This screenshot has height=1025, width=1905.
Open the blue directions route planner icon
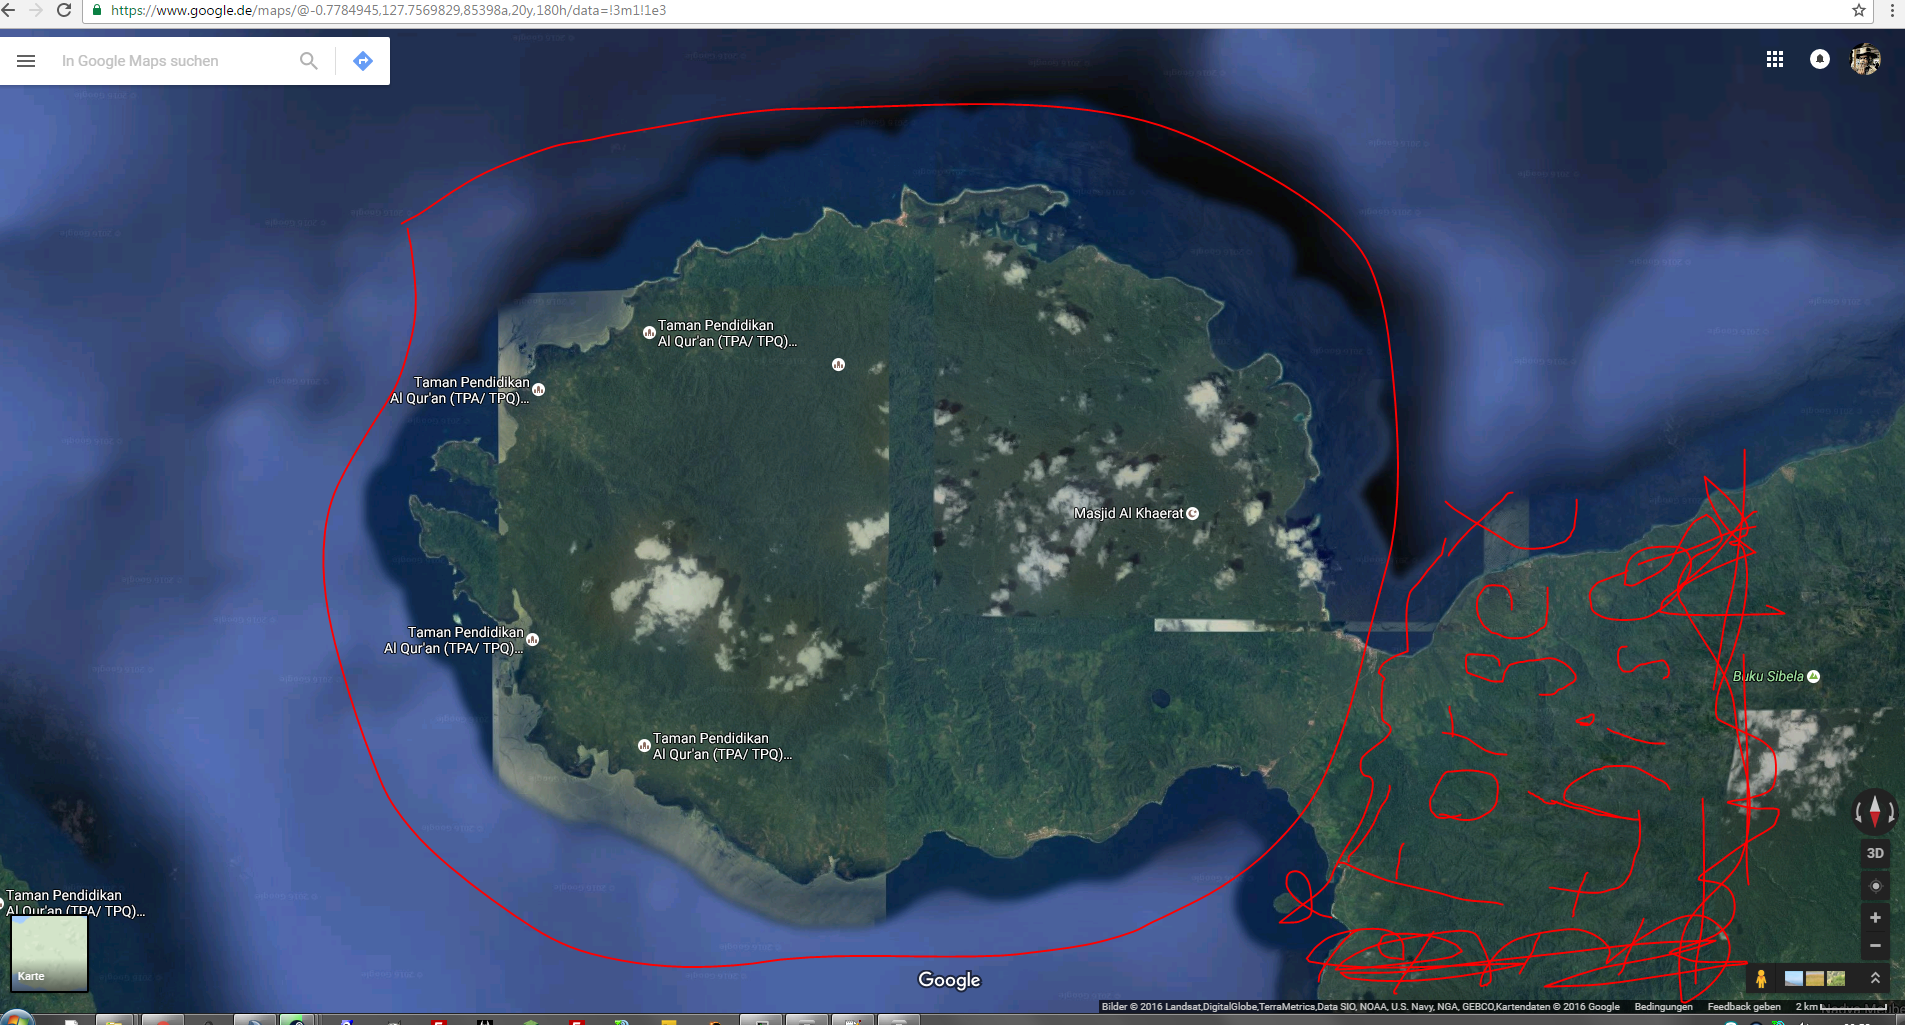tap(363, 61)
